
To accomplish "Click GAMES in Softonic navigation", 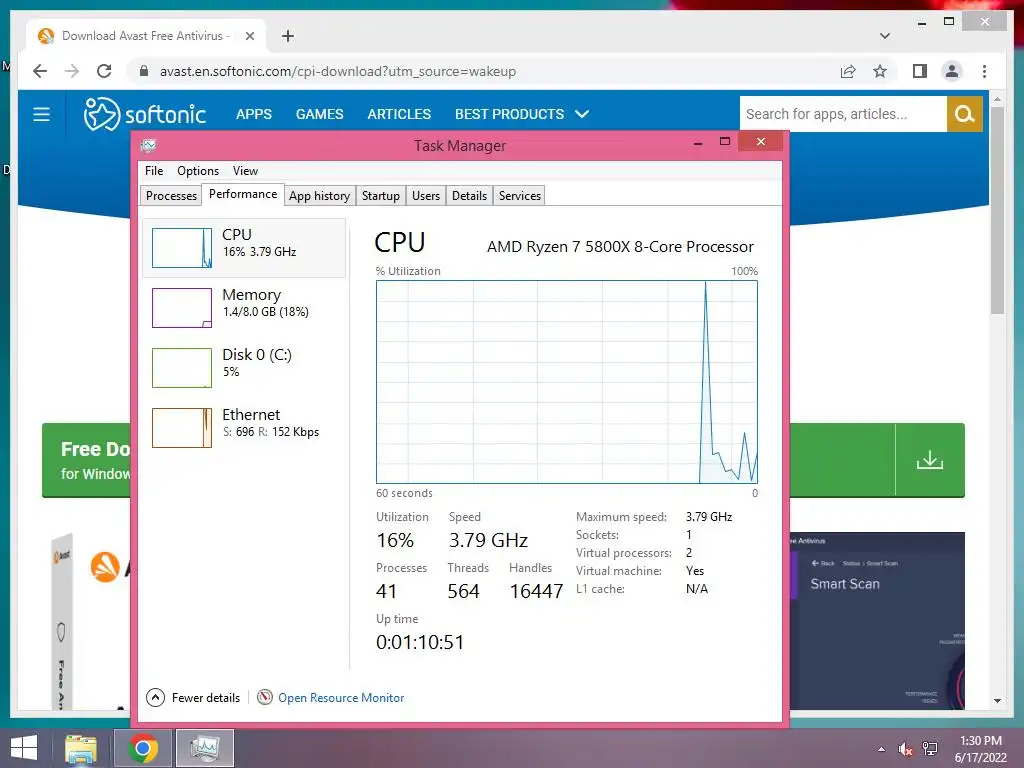I will (319, 114).
